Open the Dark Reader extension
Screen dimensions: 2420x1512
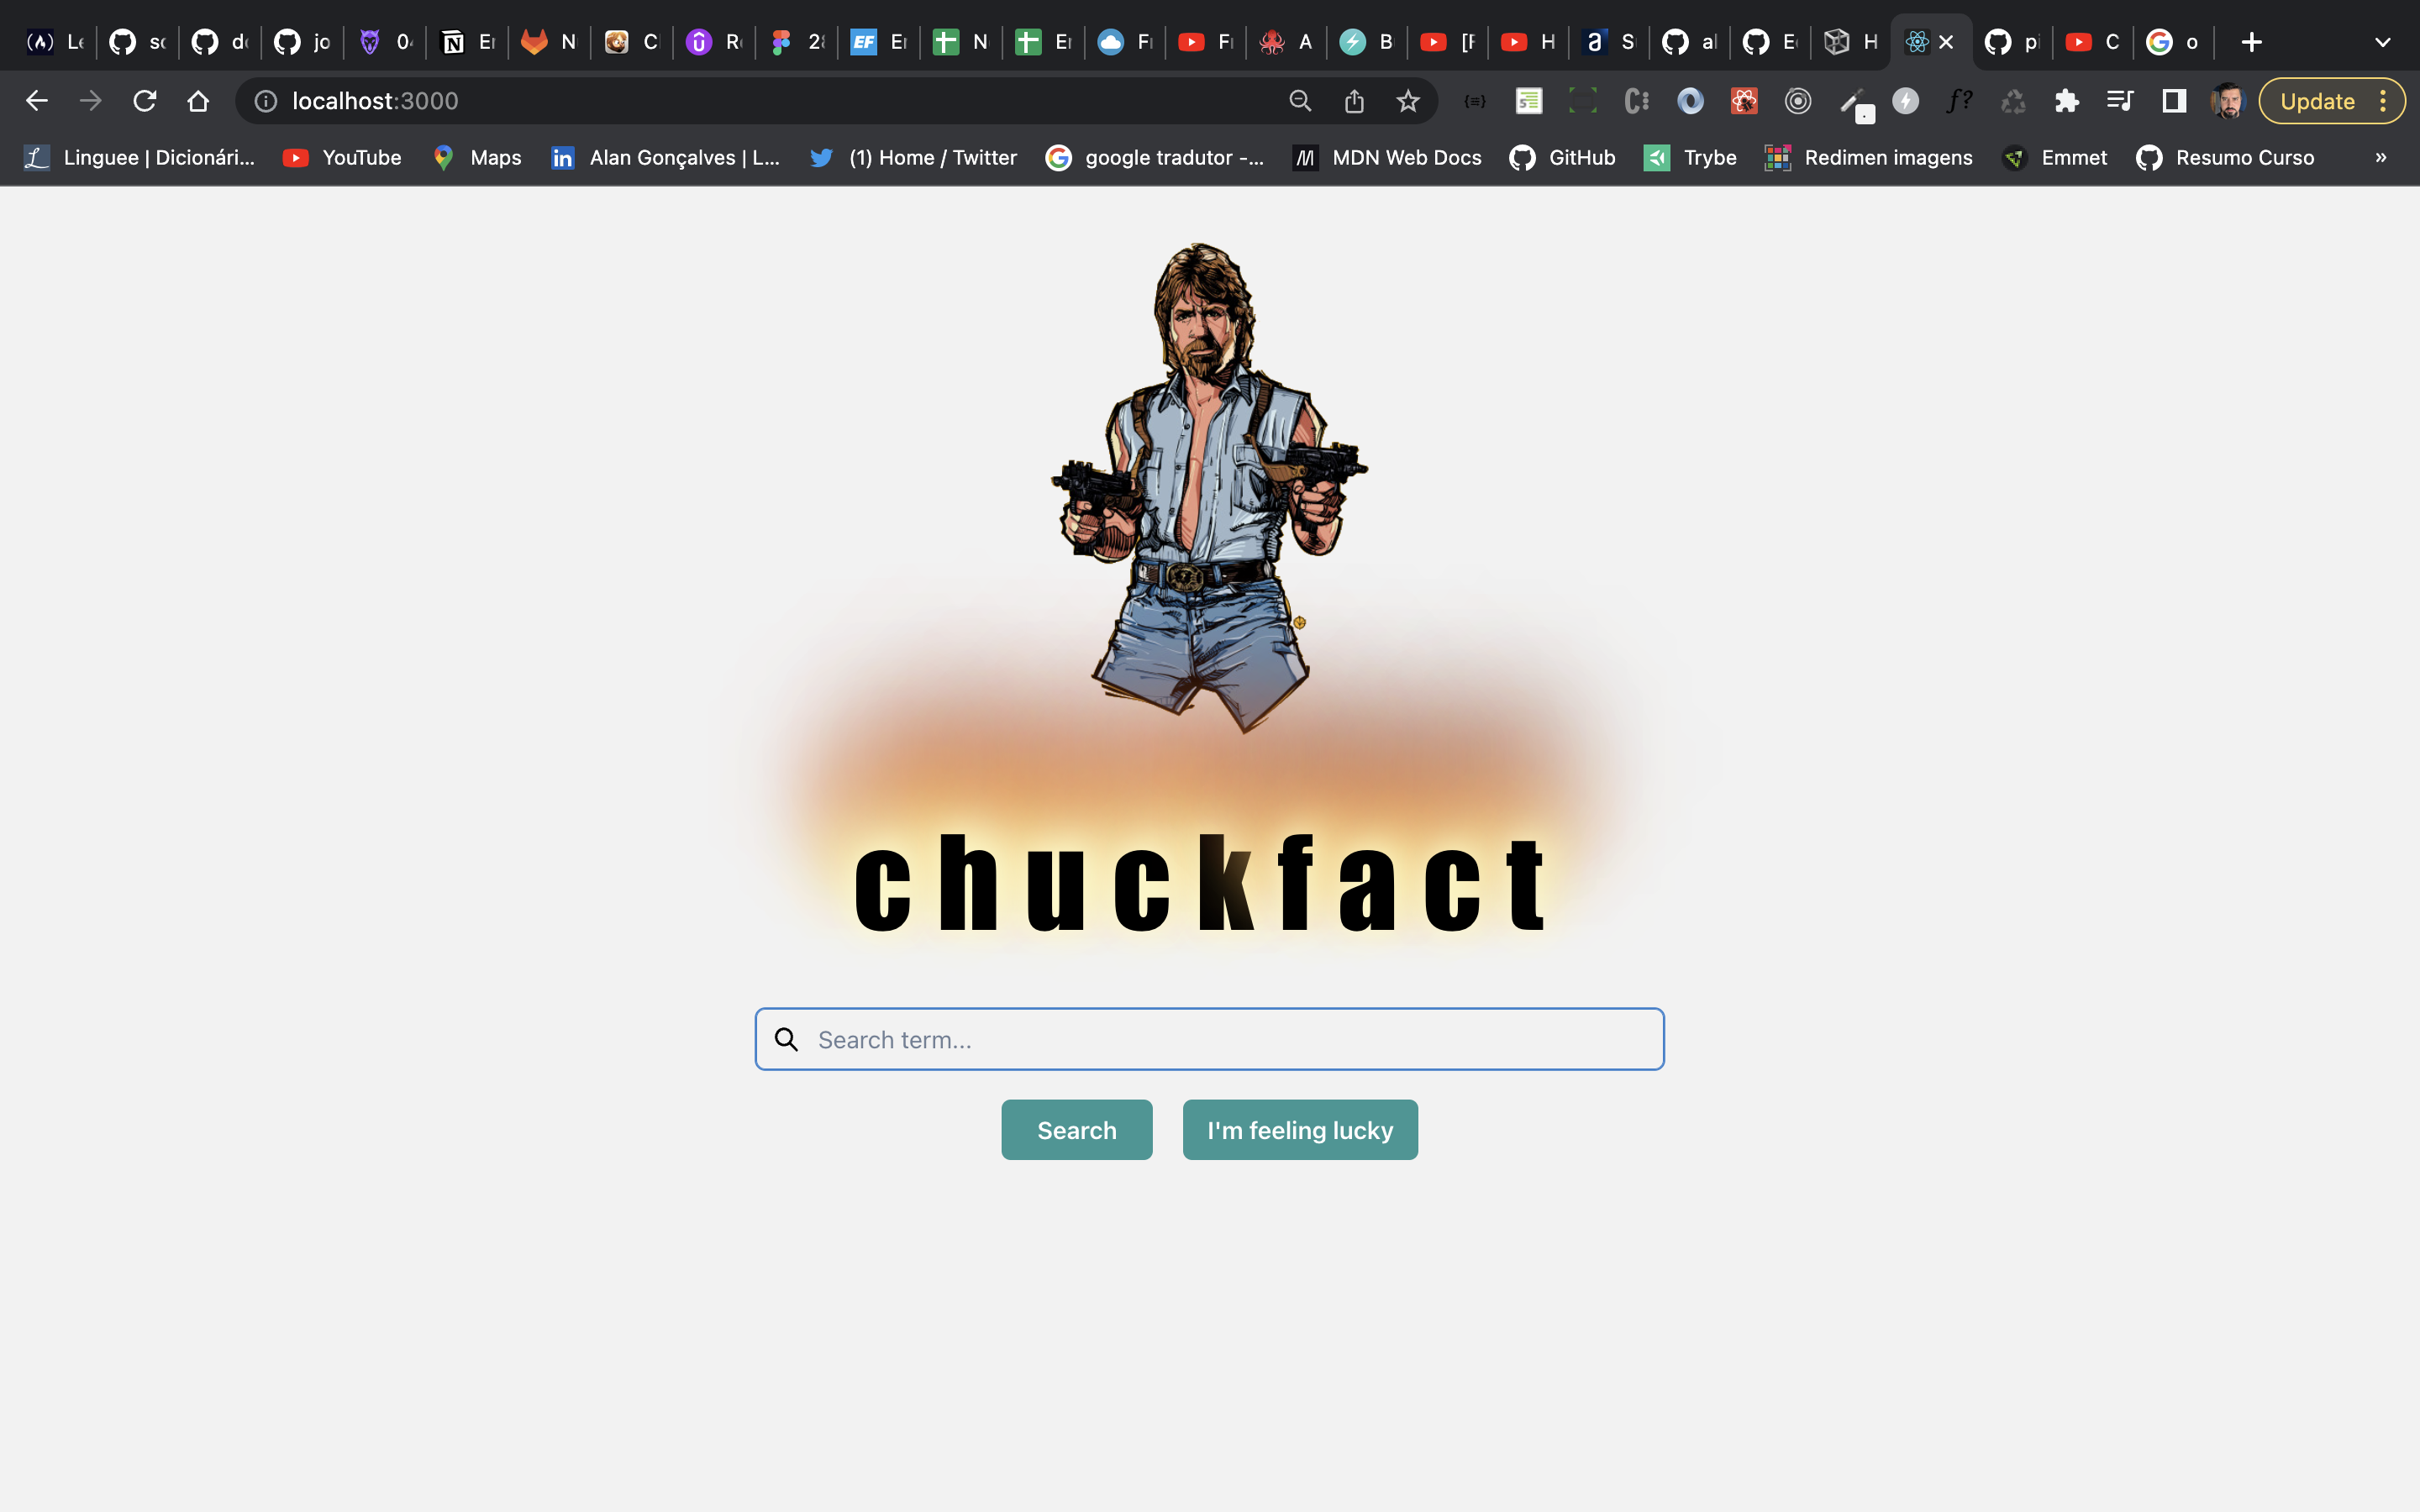tap(1690, 101)
